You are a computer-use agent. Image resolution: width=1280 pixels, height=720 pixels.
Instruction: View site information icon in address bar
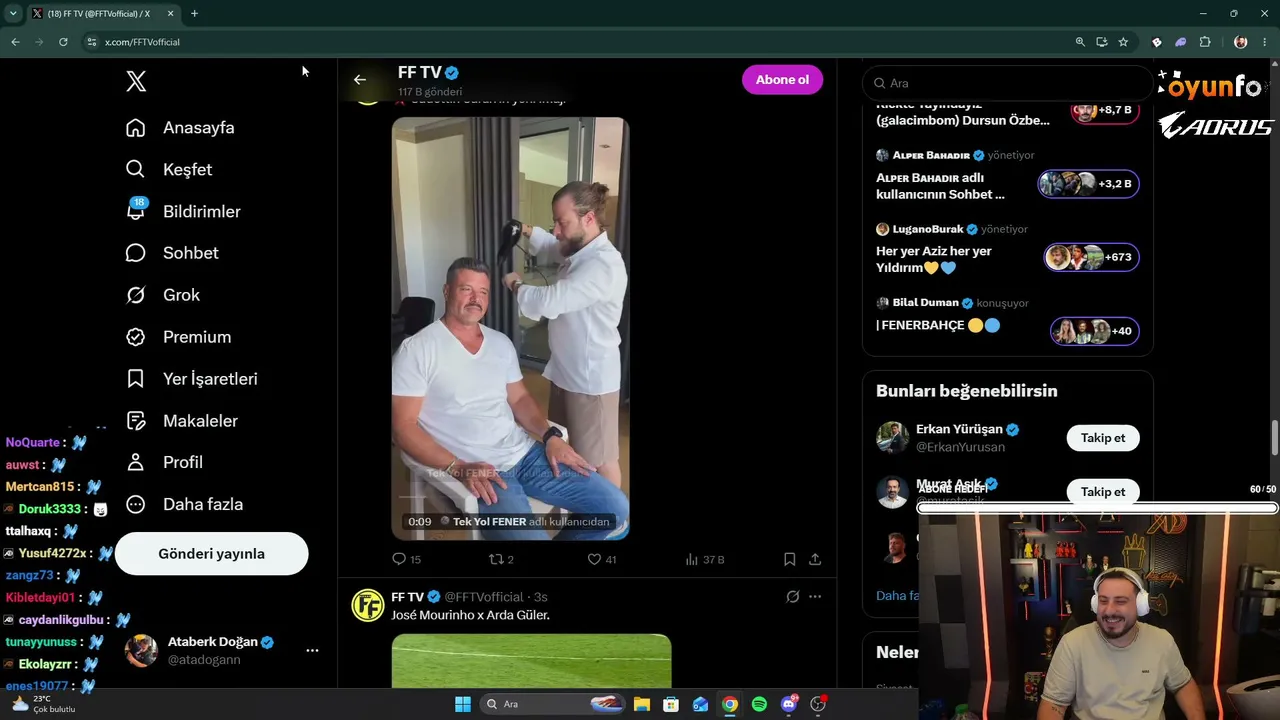pos(91,42)
